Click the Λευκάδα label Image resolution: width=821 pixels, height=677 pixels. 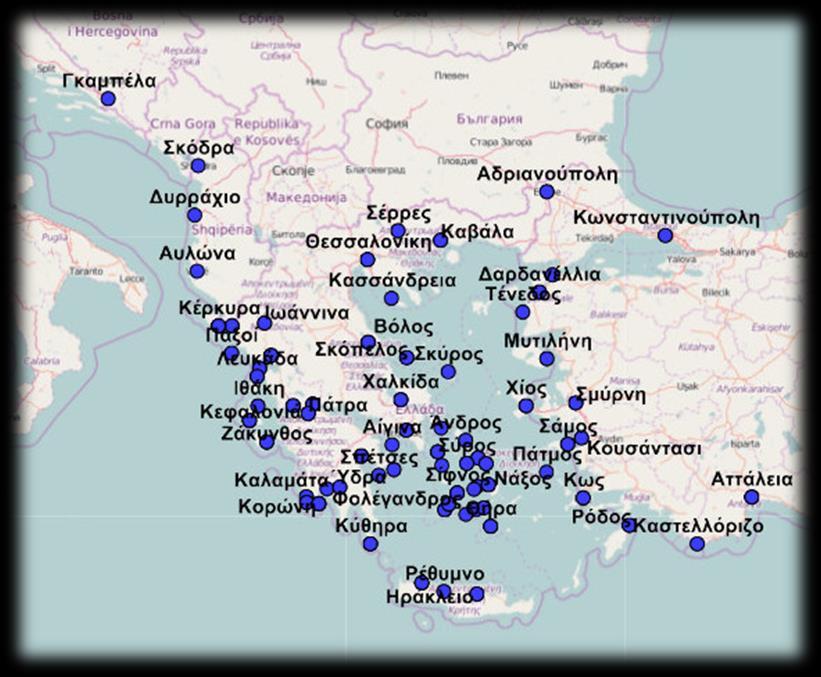point(257,359)
